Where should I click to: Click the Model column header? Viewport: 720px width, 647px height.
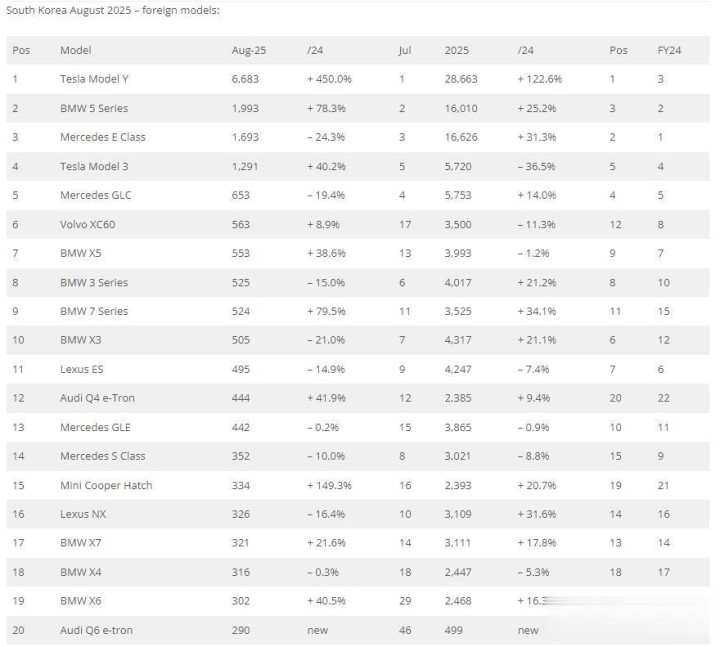[76, 50]
